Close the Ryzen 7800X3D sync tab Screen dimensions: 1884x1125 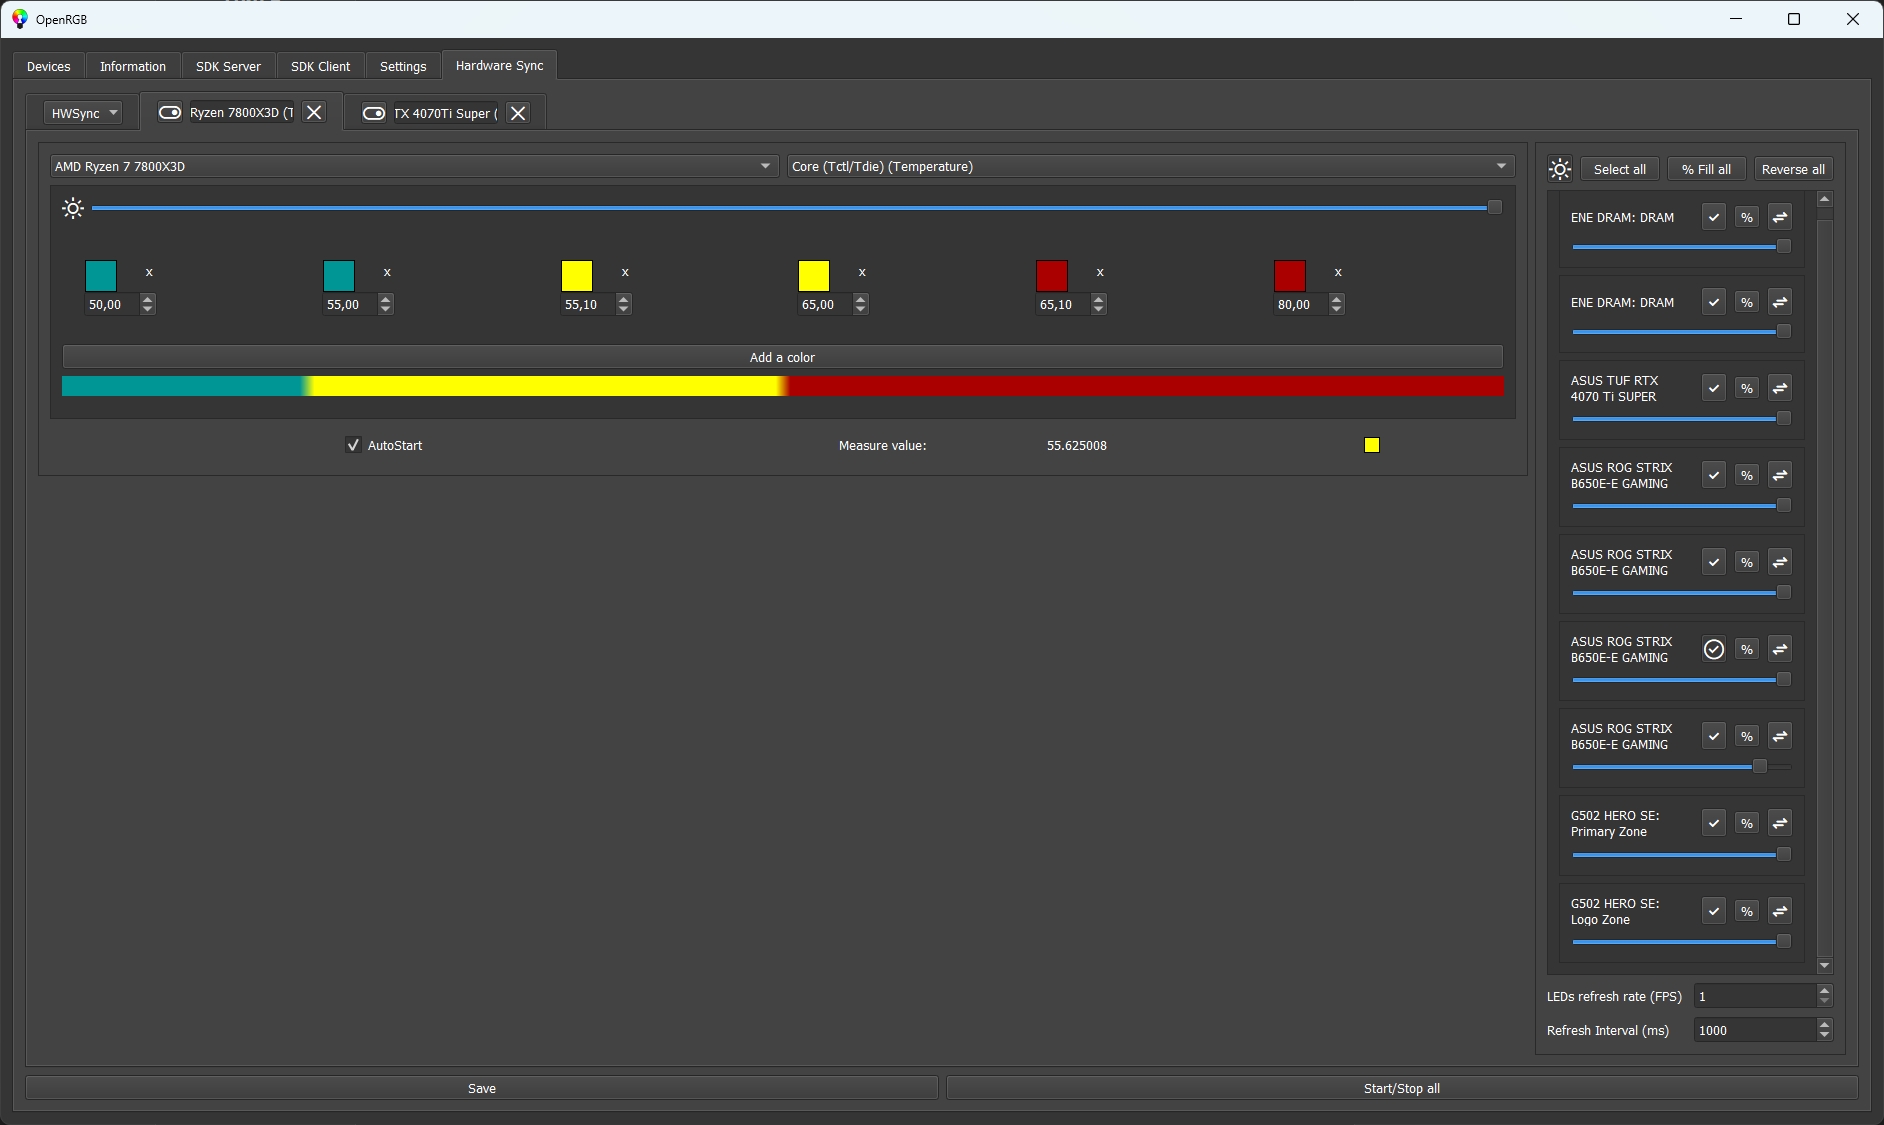click(x=314, y=112)
